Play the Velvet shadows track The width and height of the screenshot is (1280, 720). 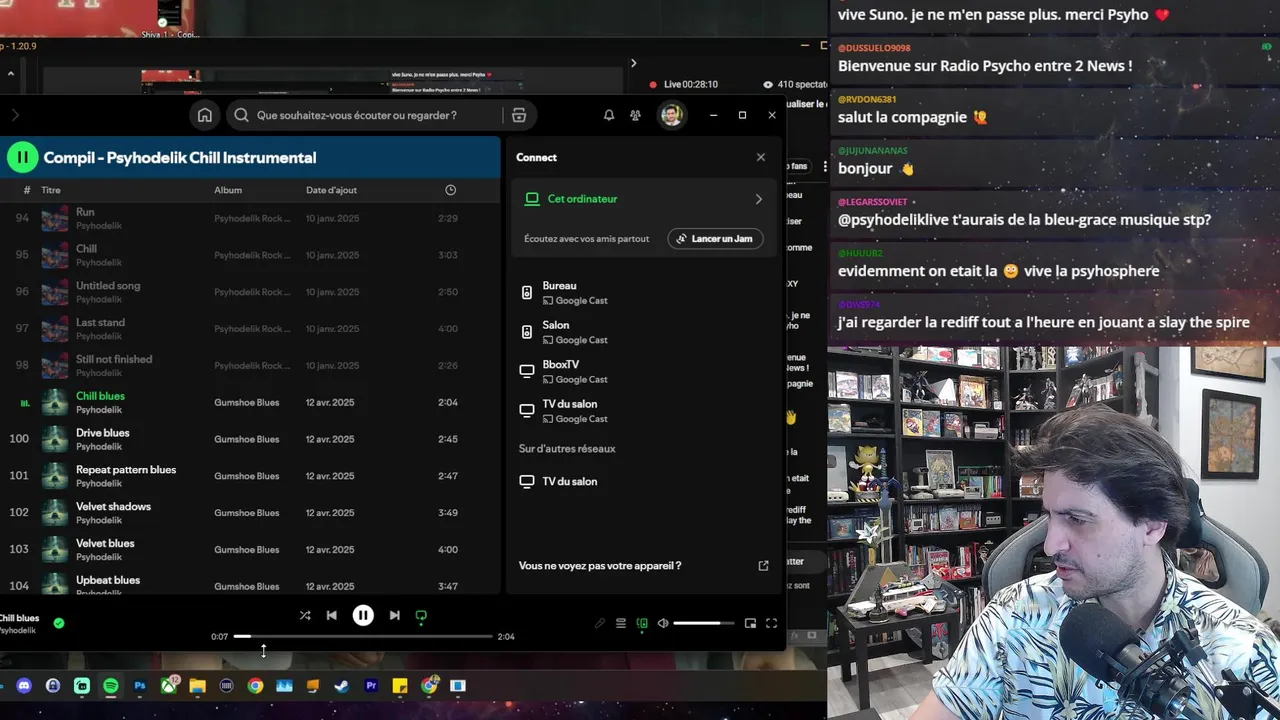coord(250,513)
